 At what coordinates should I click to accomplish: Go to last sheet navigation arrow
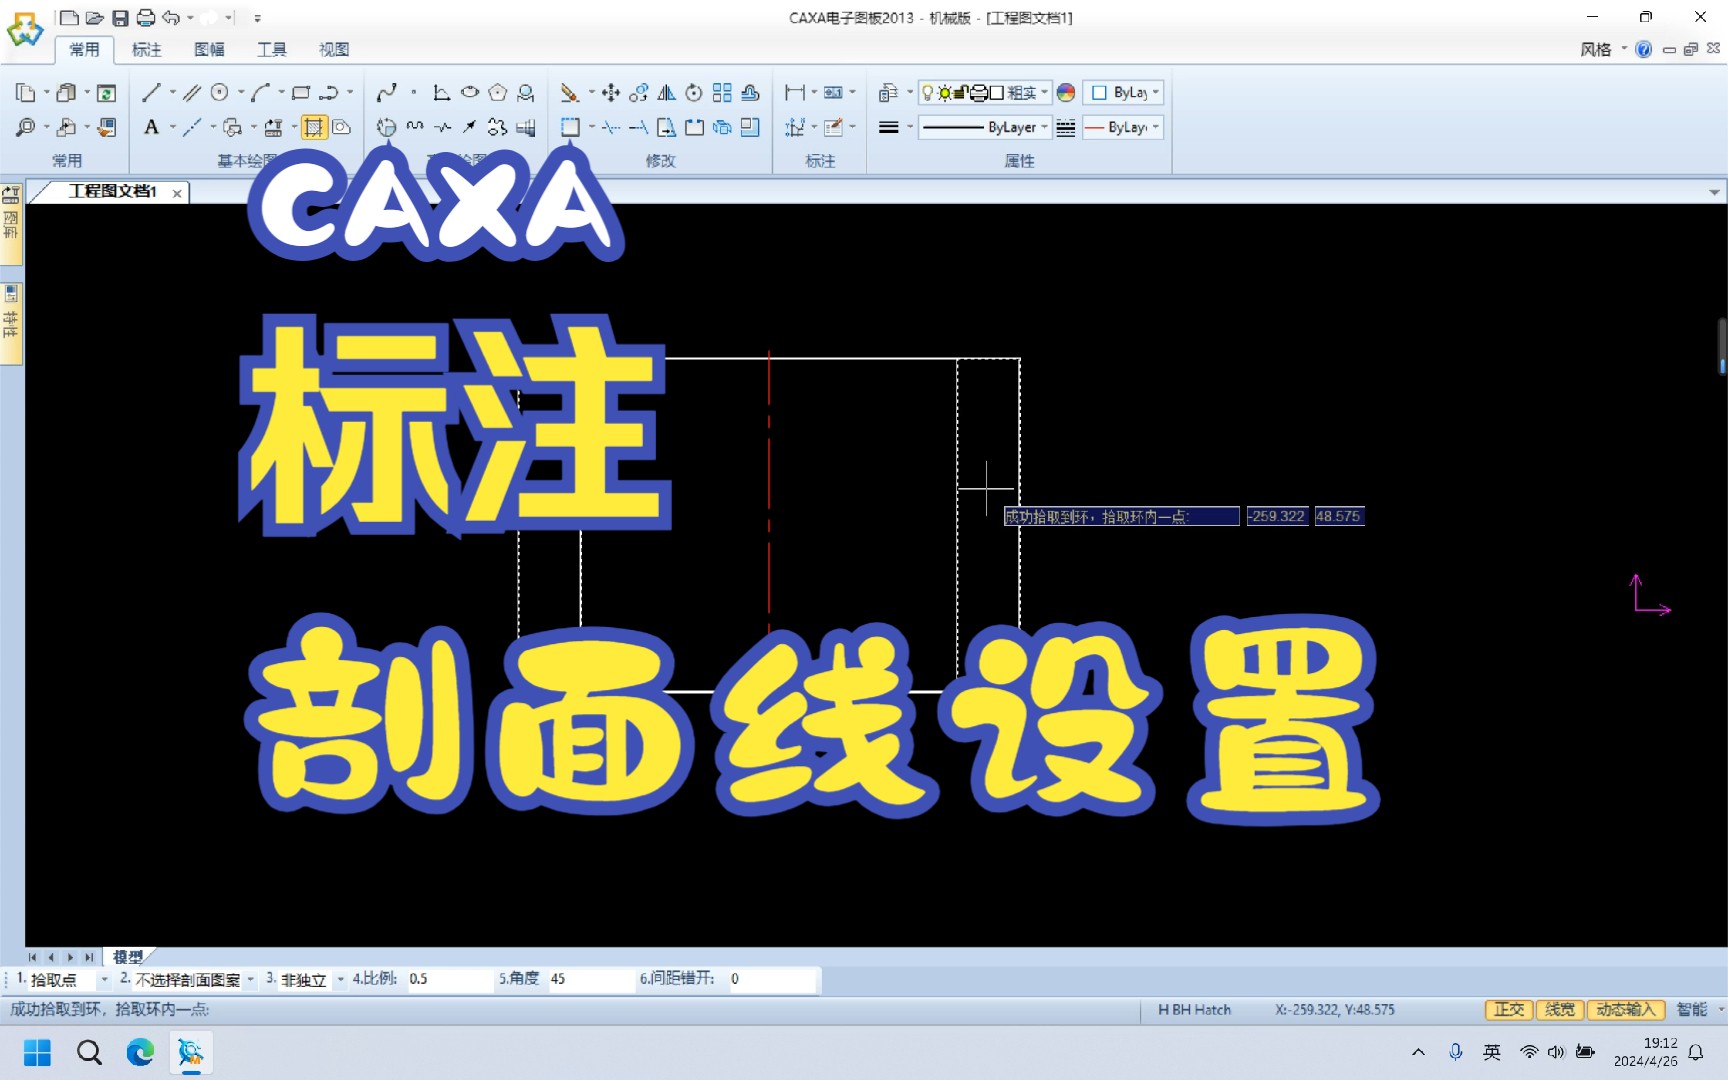[89, 957]
